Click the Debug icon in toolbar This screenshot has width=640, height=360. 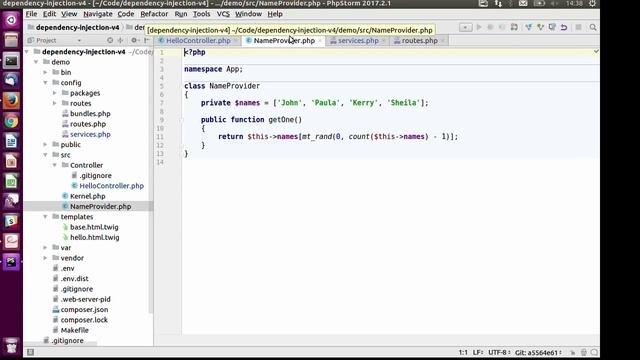pyautogui.click(x=491, y=27)
